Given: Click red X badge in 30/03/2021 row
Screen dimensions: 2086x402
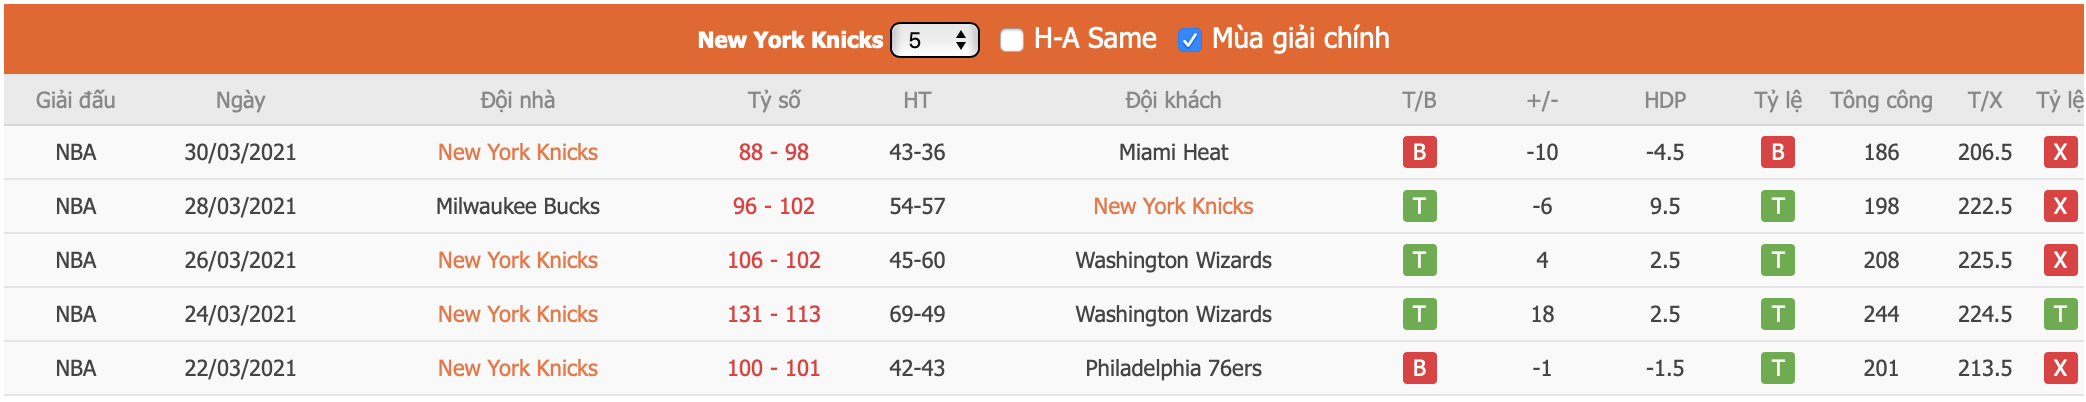Looking at the screenshot, I should point(2060,152).
